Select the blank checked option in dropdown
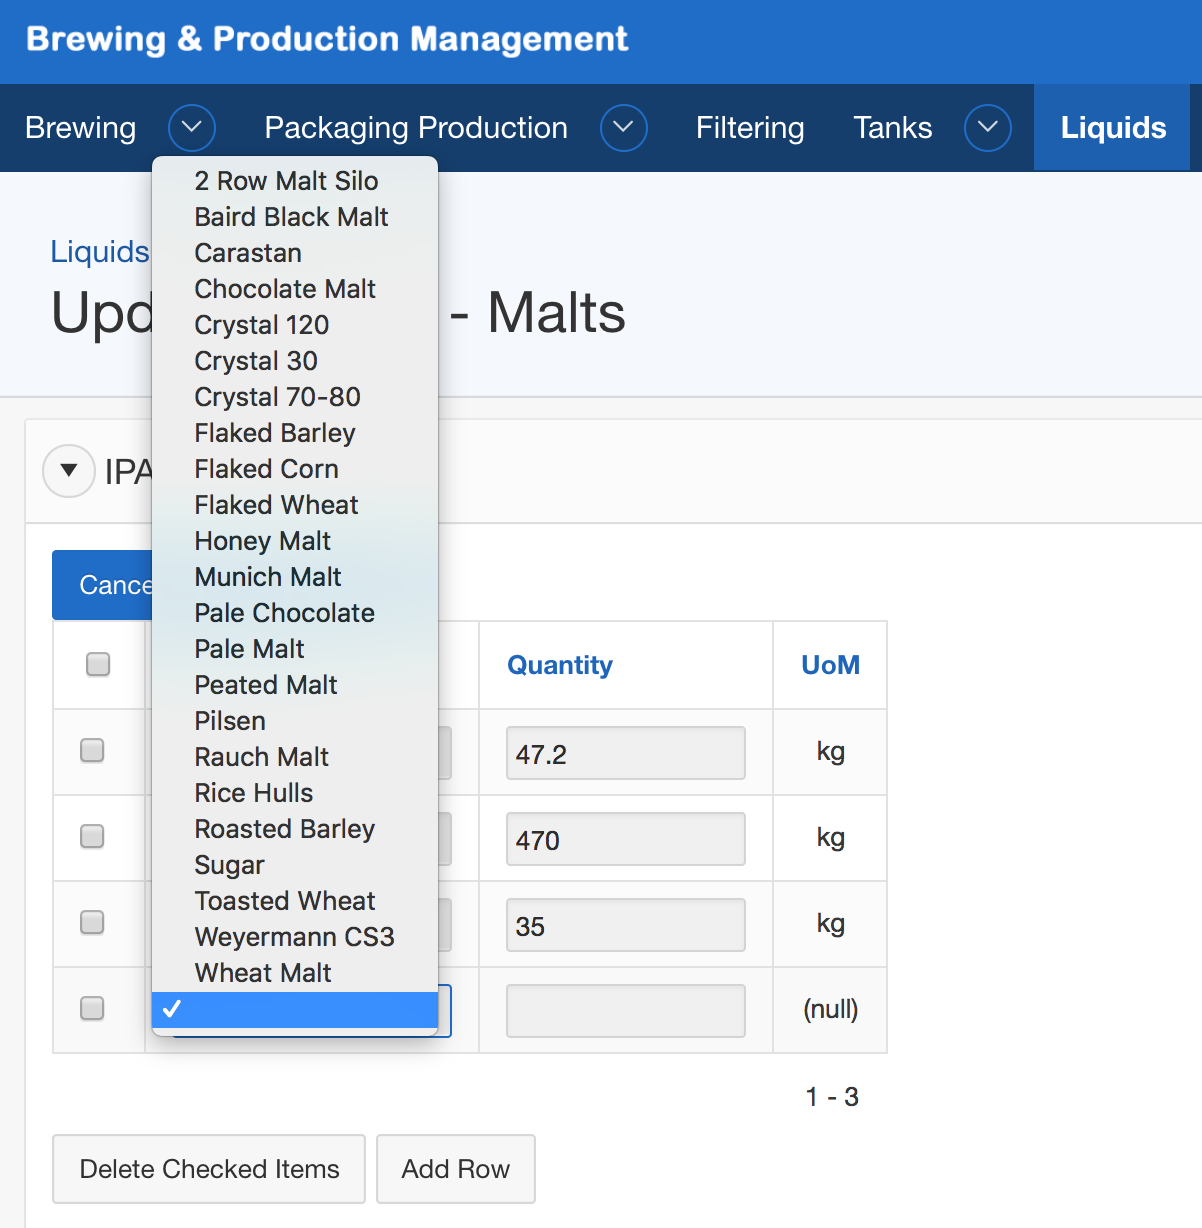Image resolution: width=1202 pixels, height=1228 pixels. point(294,1009)
